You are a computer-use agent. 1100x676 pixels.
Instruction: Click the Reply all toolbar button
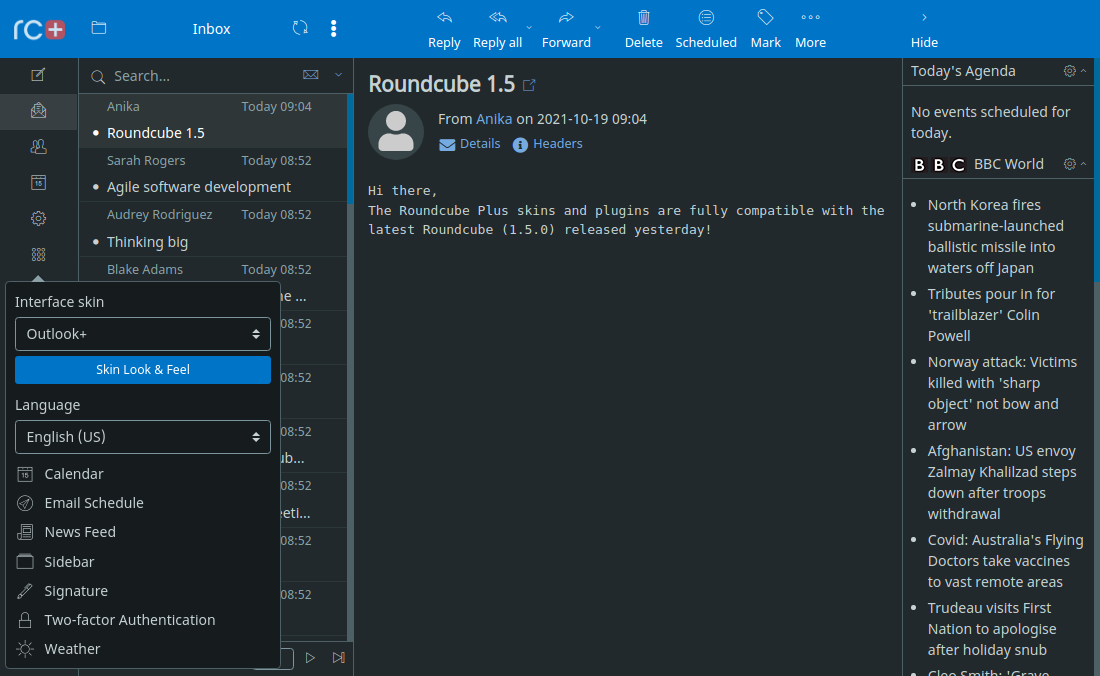[497, 29]
